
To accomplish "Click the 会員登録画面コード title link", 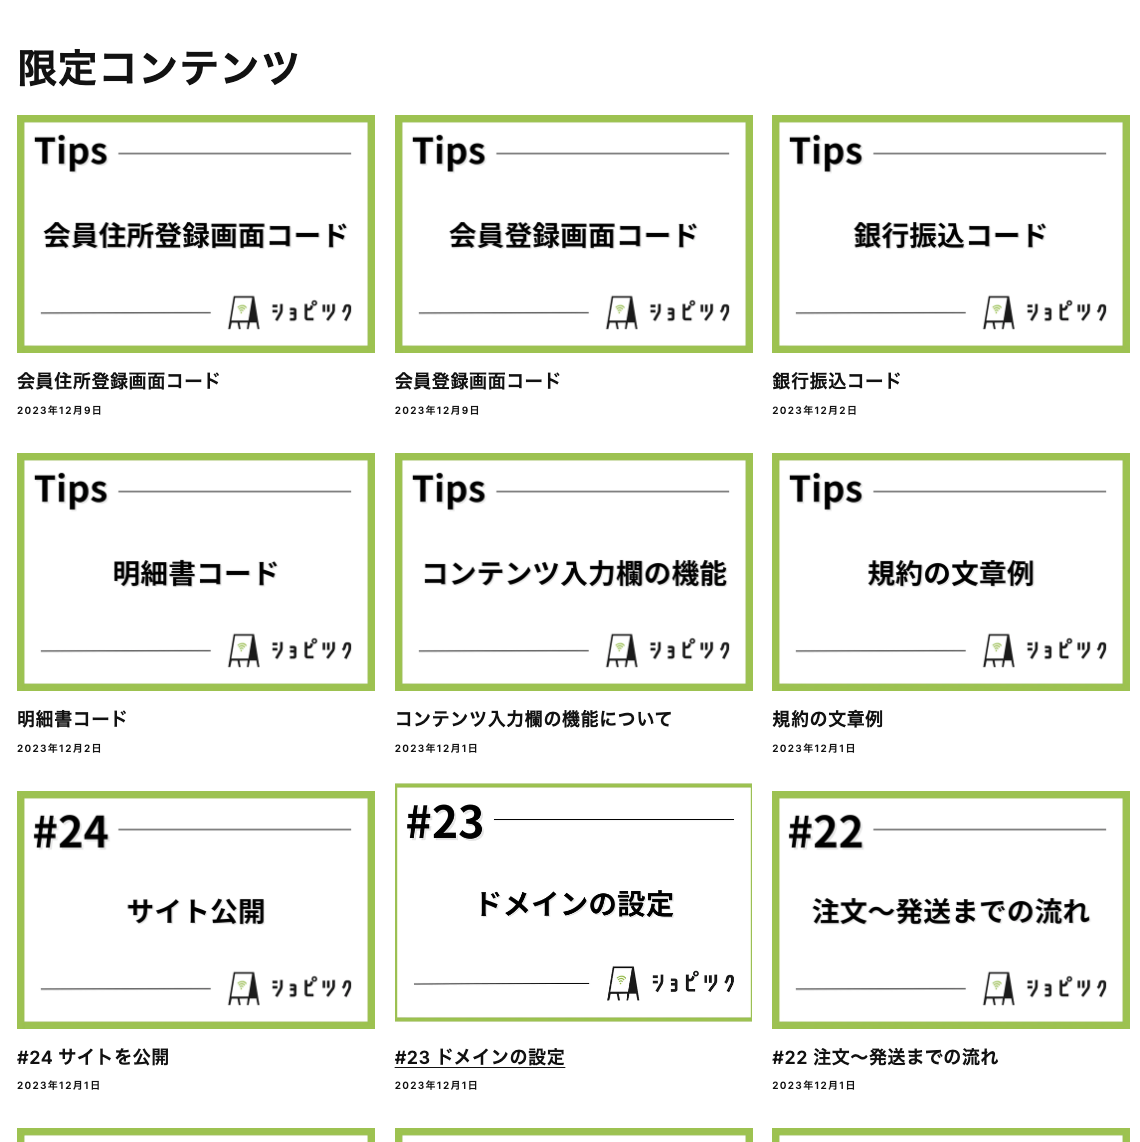I will coord(477,381).
